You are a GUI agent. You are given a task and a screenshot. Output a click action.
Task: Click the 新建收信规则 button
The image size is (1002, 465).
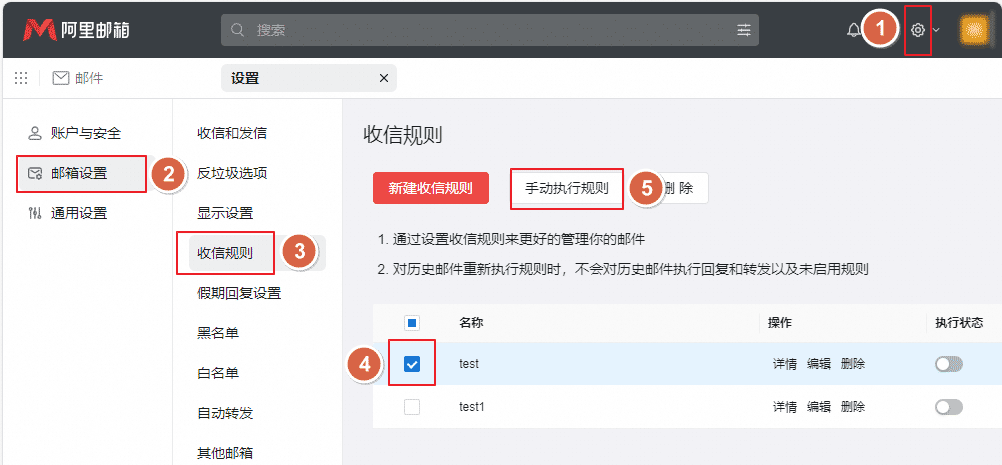[430, 188]
